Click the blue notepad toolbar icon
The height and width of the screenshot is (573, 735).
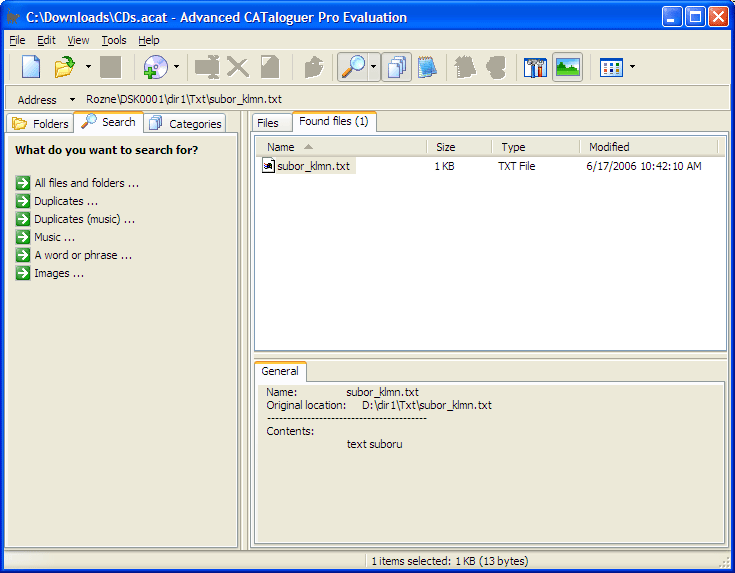click(x=427, y=67)
